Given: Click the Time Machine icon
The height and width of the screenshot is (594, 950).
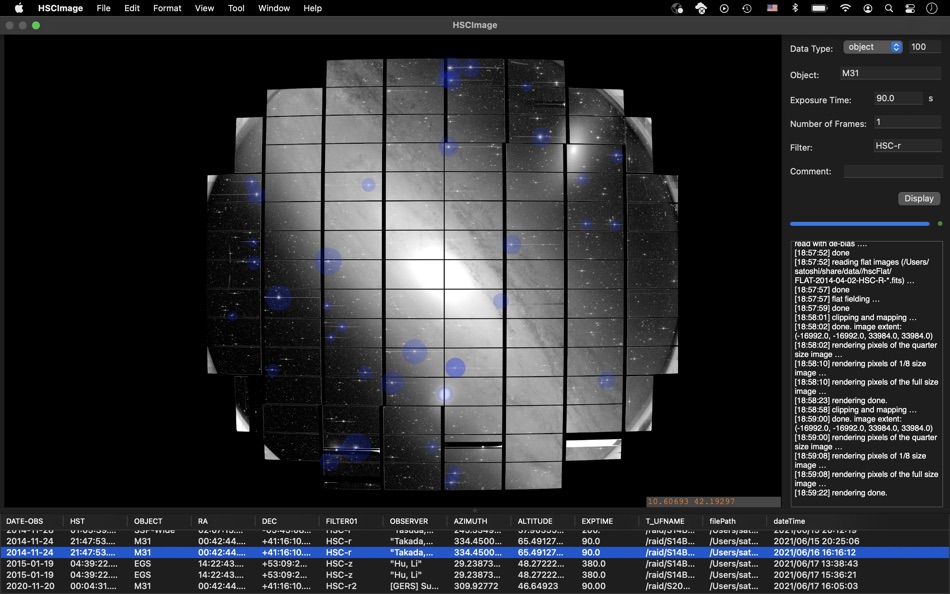Looking at the screenshot, I should (x=747, y=8).
